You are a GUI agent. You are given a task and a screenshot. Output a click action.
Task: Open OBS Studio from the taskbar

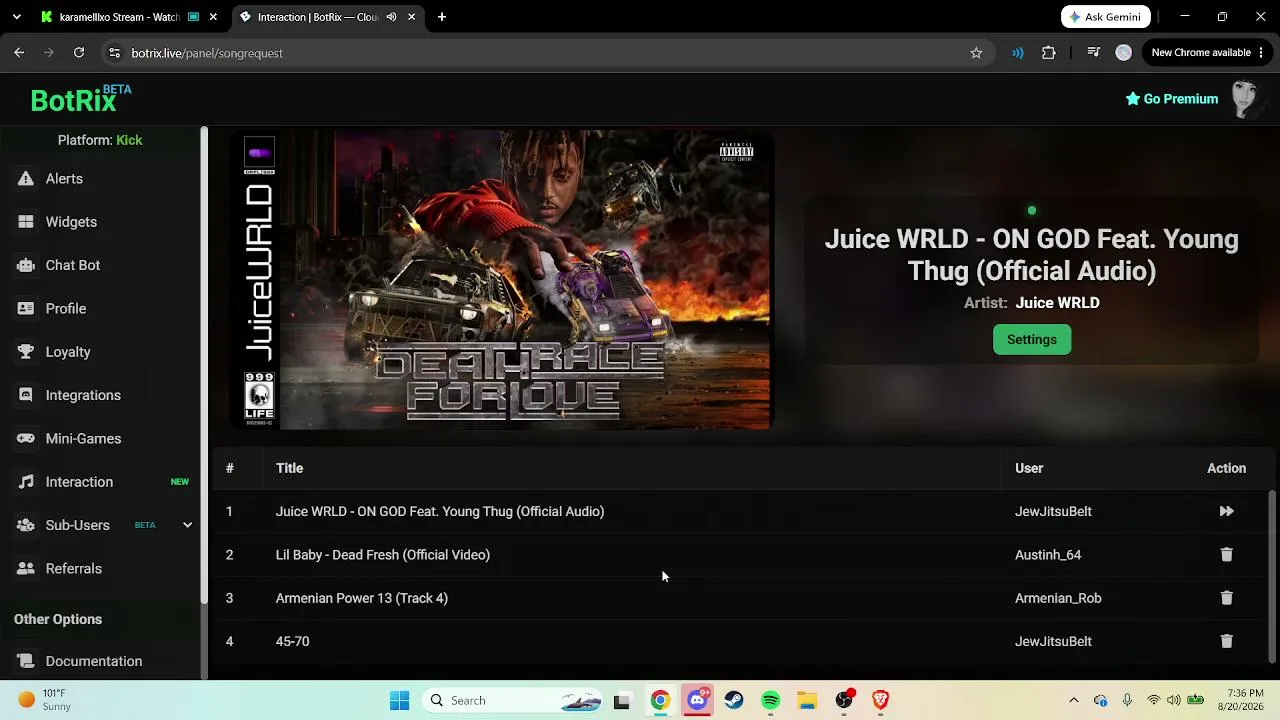click(x=844, y=700)
